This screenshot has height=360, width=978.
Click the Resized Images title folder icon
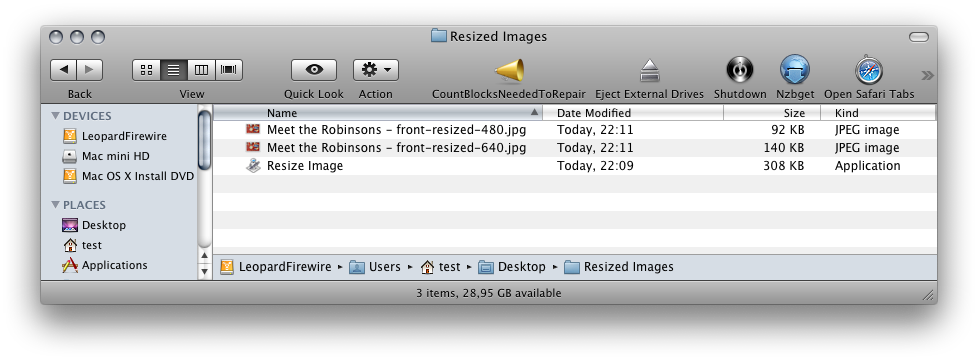click(438, 36)
